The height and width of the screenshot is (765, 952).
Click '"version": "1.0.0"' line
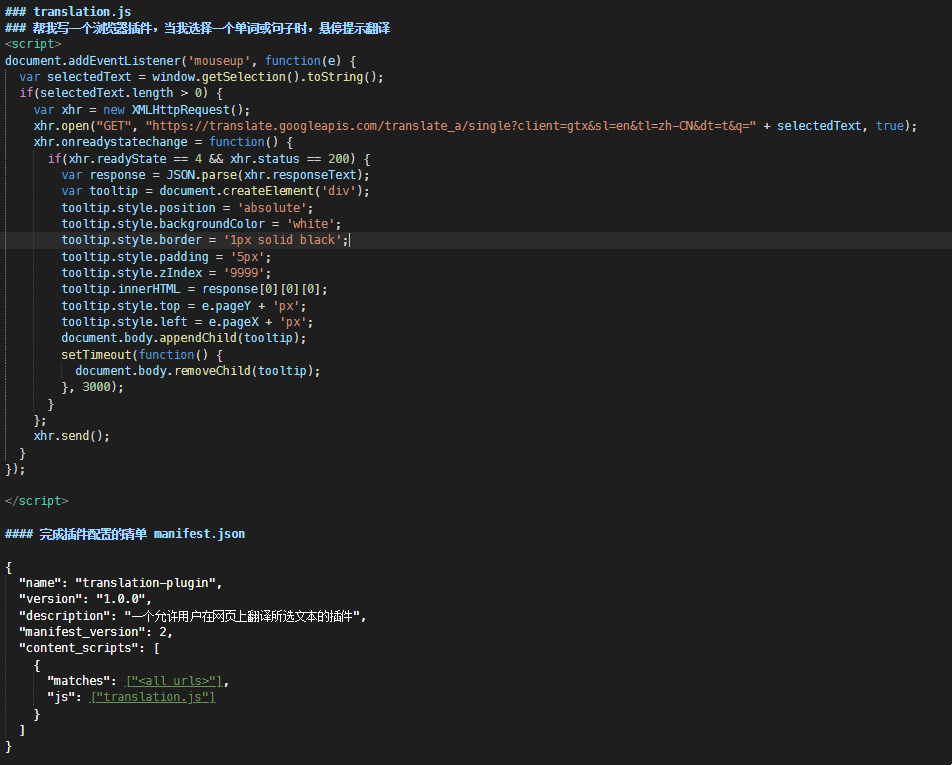(x=85, y=599)
